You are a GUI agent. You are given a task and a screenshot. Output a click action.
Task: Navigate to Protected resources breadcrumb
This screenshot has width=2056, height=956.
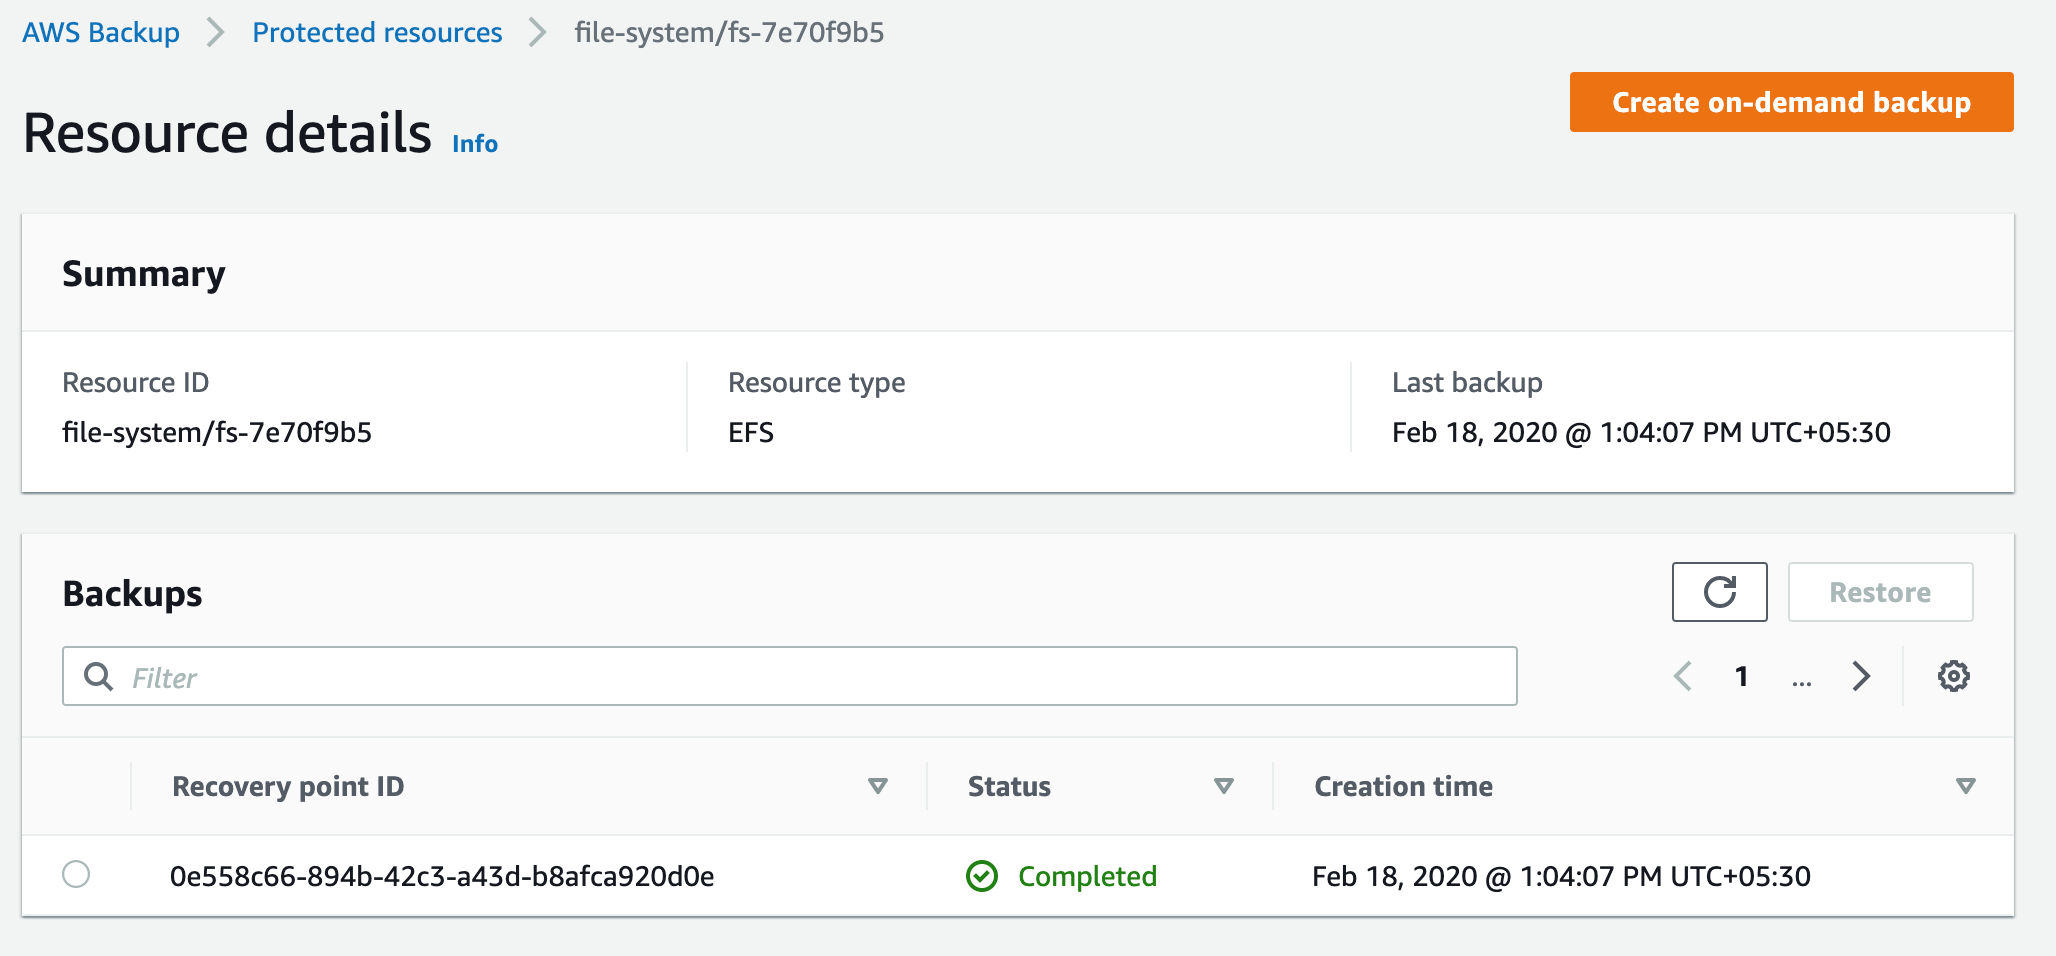point(377,31)
